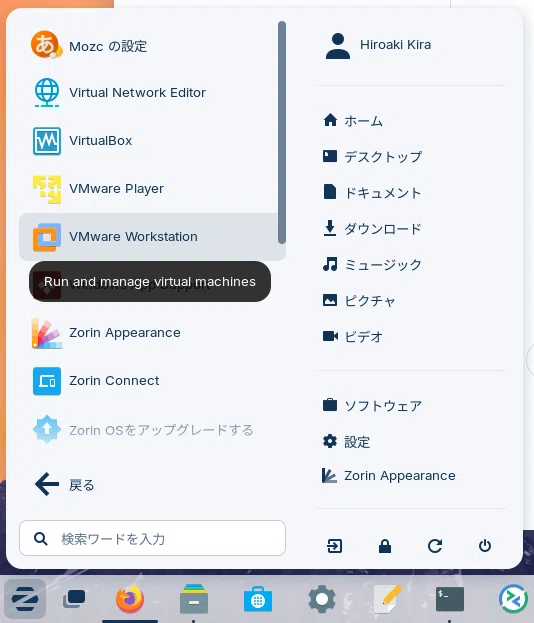Open Firefox from the taskbar
Viewport: 534px width, 623px height.
pyautogui.click(x=130, y=599)
